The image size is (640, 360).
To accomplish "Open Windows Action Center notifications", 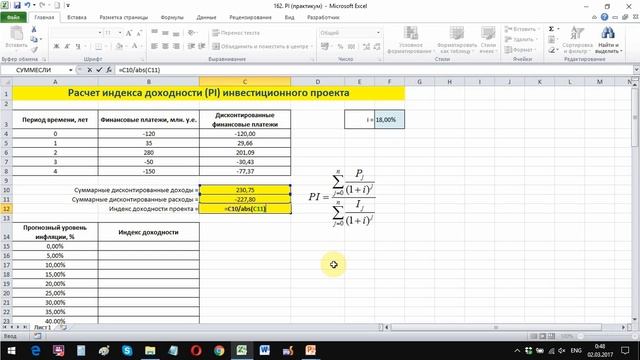I will pos(624,350).
